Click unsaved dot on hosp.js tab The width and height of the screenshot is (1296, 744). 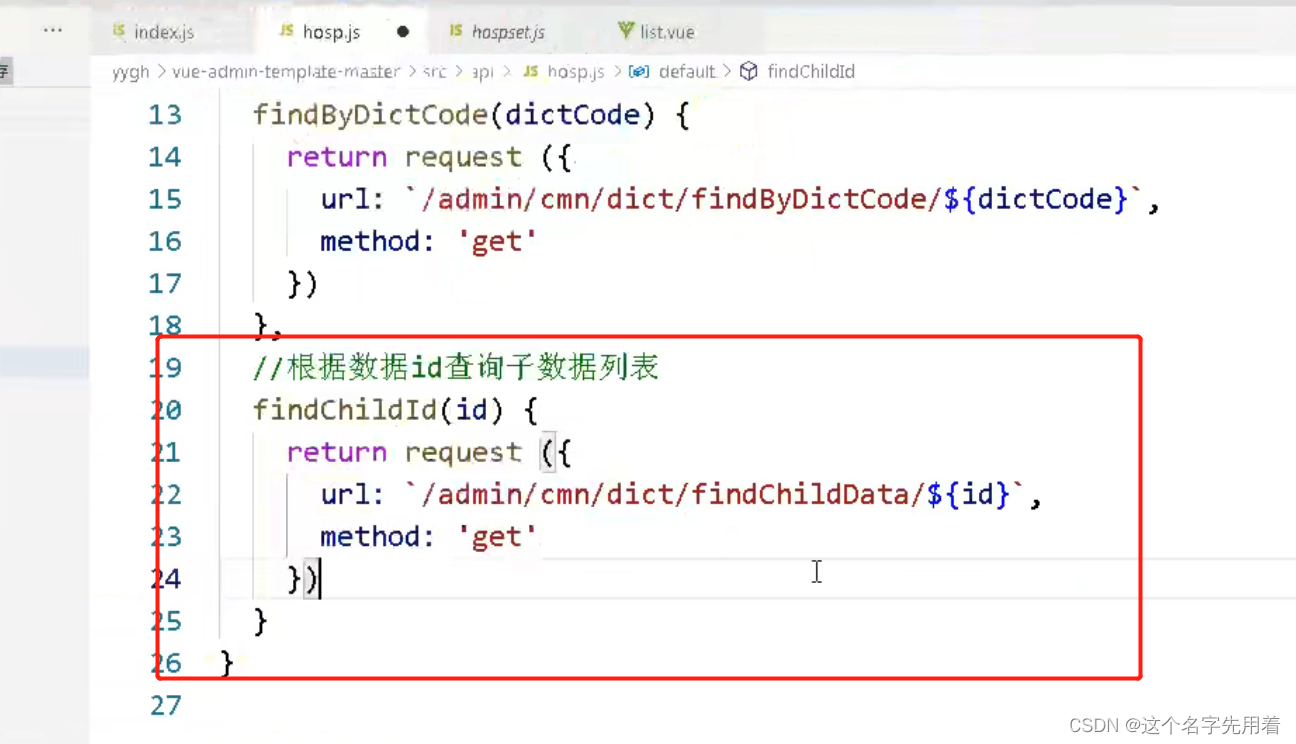coord(403,32)
